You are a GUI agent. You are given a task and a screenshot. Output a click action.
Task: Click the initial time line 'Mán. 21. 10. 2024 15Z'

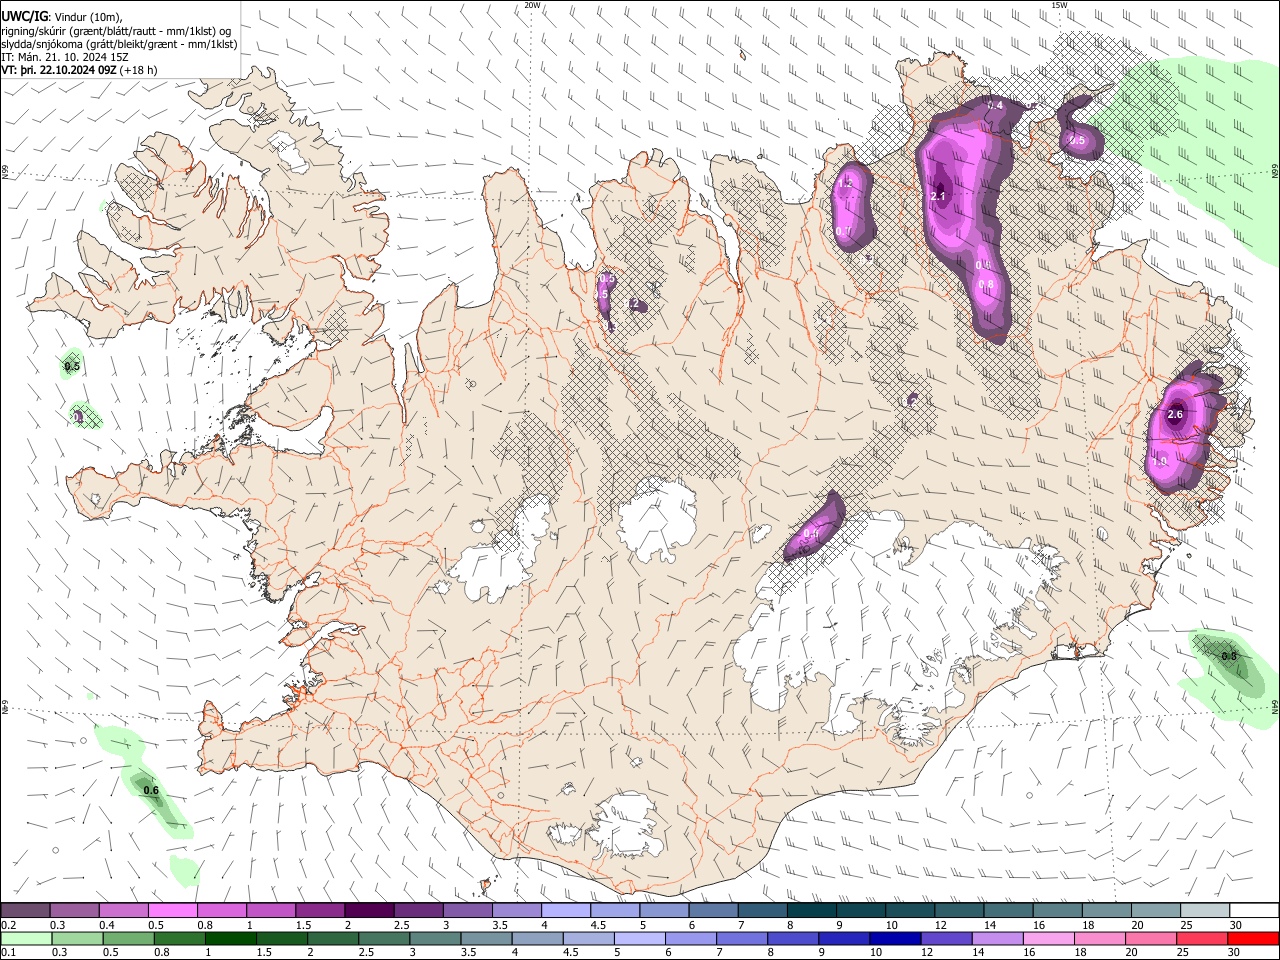coord(74,57)
